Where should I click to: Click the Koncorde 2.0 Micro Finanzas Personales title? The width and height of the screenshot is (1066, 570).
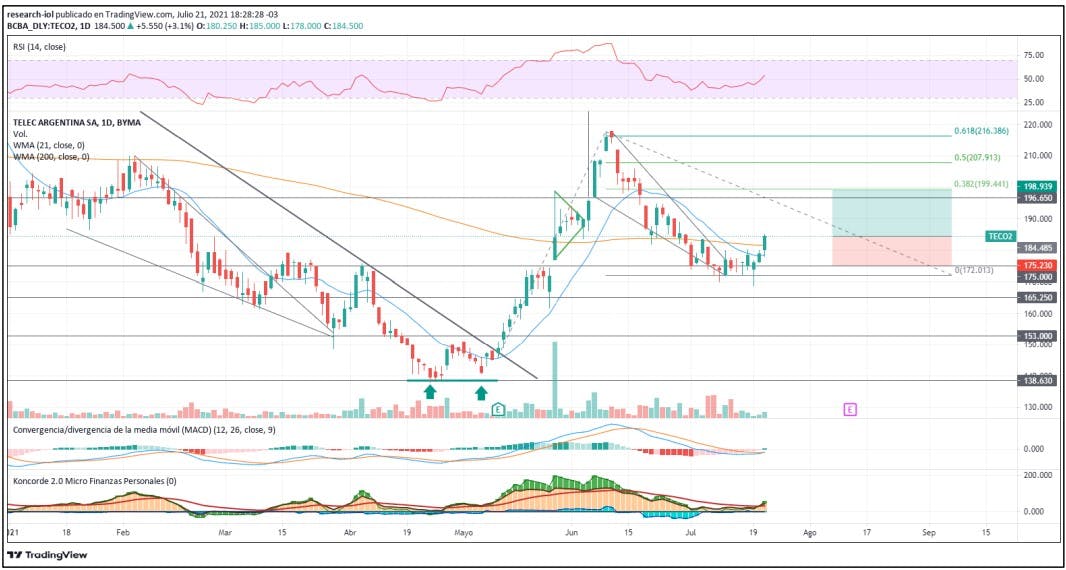(94, 481)
